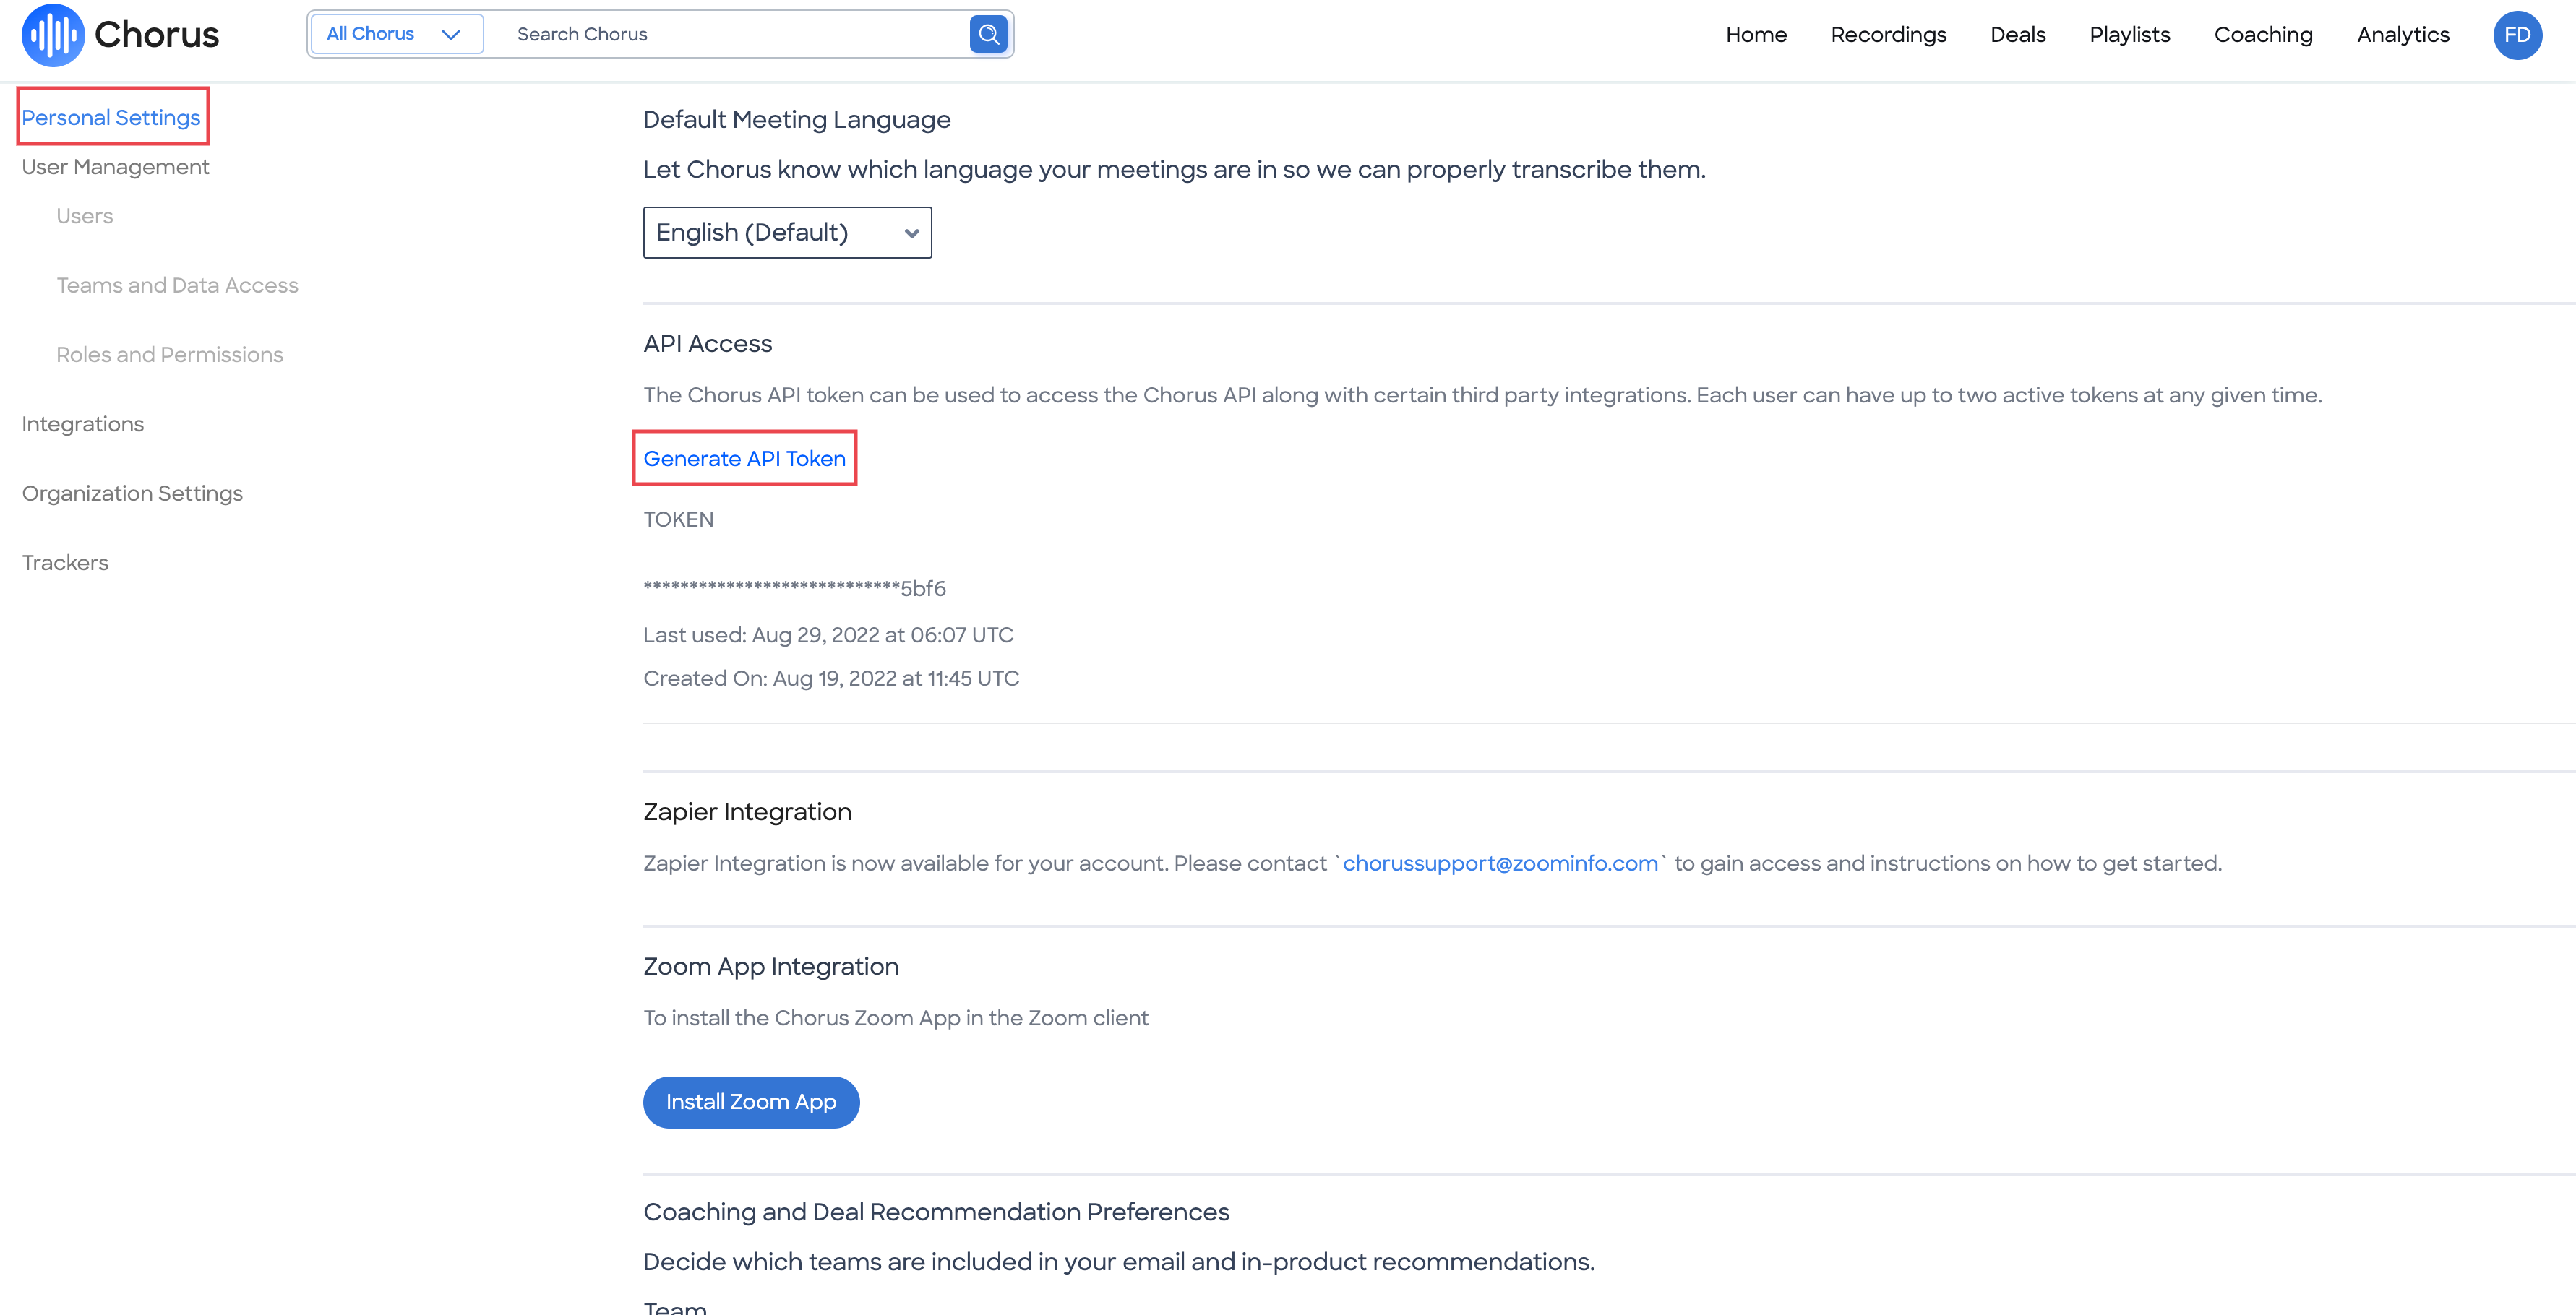Image resolution: width=2576 pixels, height=1315 pixels.
Task: Click the Created On Aug 19, 2022 text
Action: [x=831, y=678]
